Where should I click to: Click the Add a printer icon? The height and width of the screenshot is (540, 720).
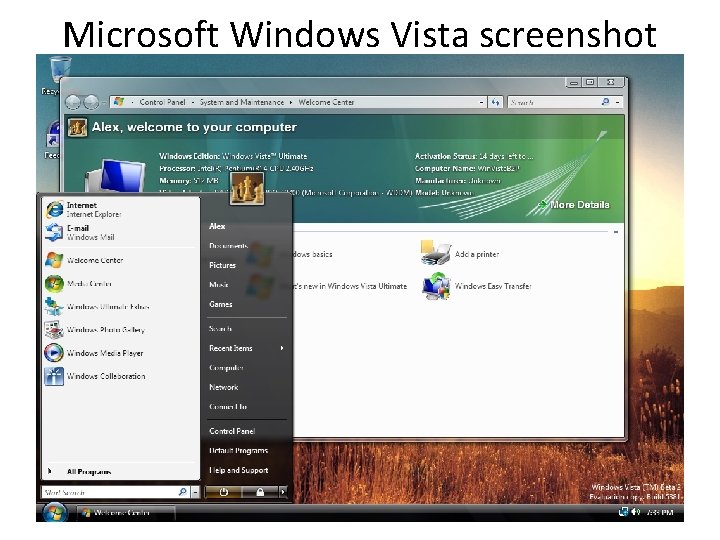pos(435,253)
